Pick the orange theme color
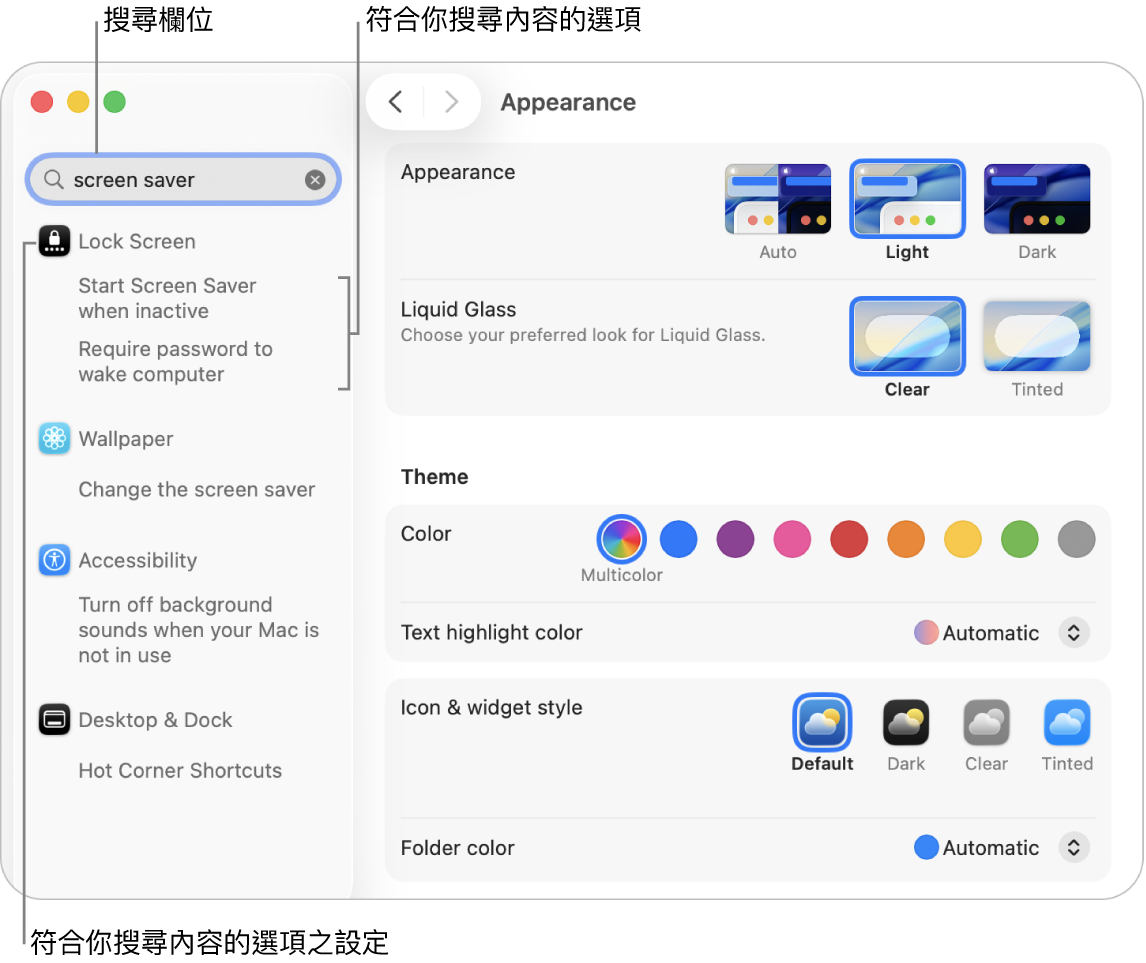Viewport: 1146px width, 963px height. pos(906,539)
